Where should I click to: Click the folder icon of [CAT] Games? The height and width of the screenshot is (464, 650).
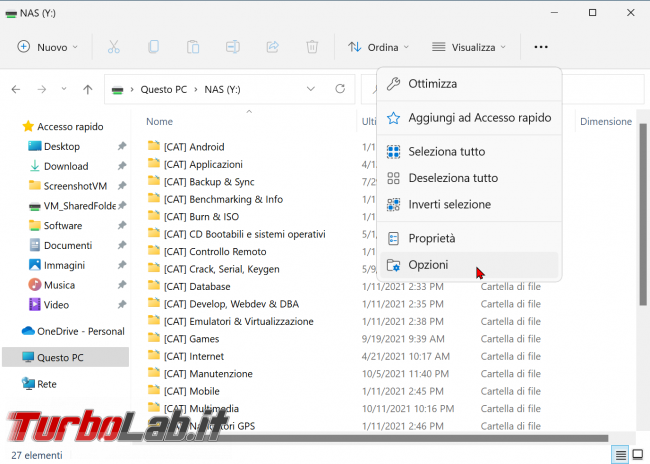click(154, 338)
